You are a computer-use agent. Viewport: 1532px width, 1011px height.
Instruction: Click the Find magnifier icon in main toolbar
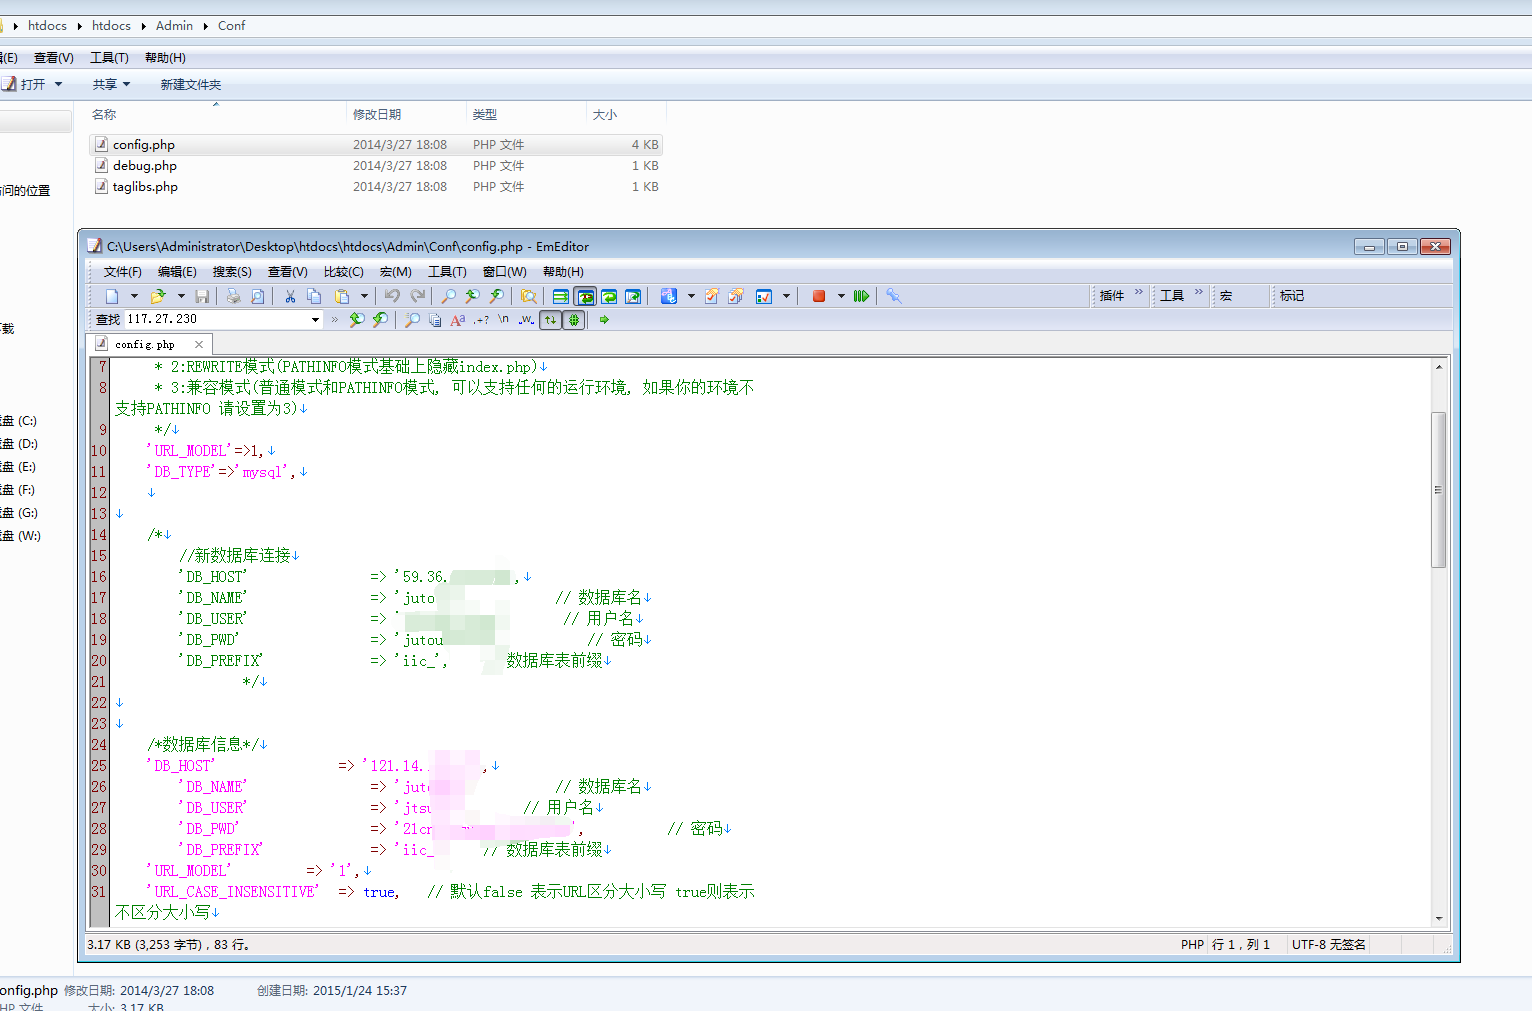click(447, 296)
